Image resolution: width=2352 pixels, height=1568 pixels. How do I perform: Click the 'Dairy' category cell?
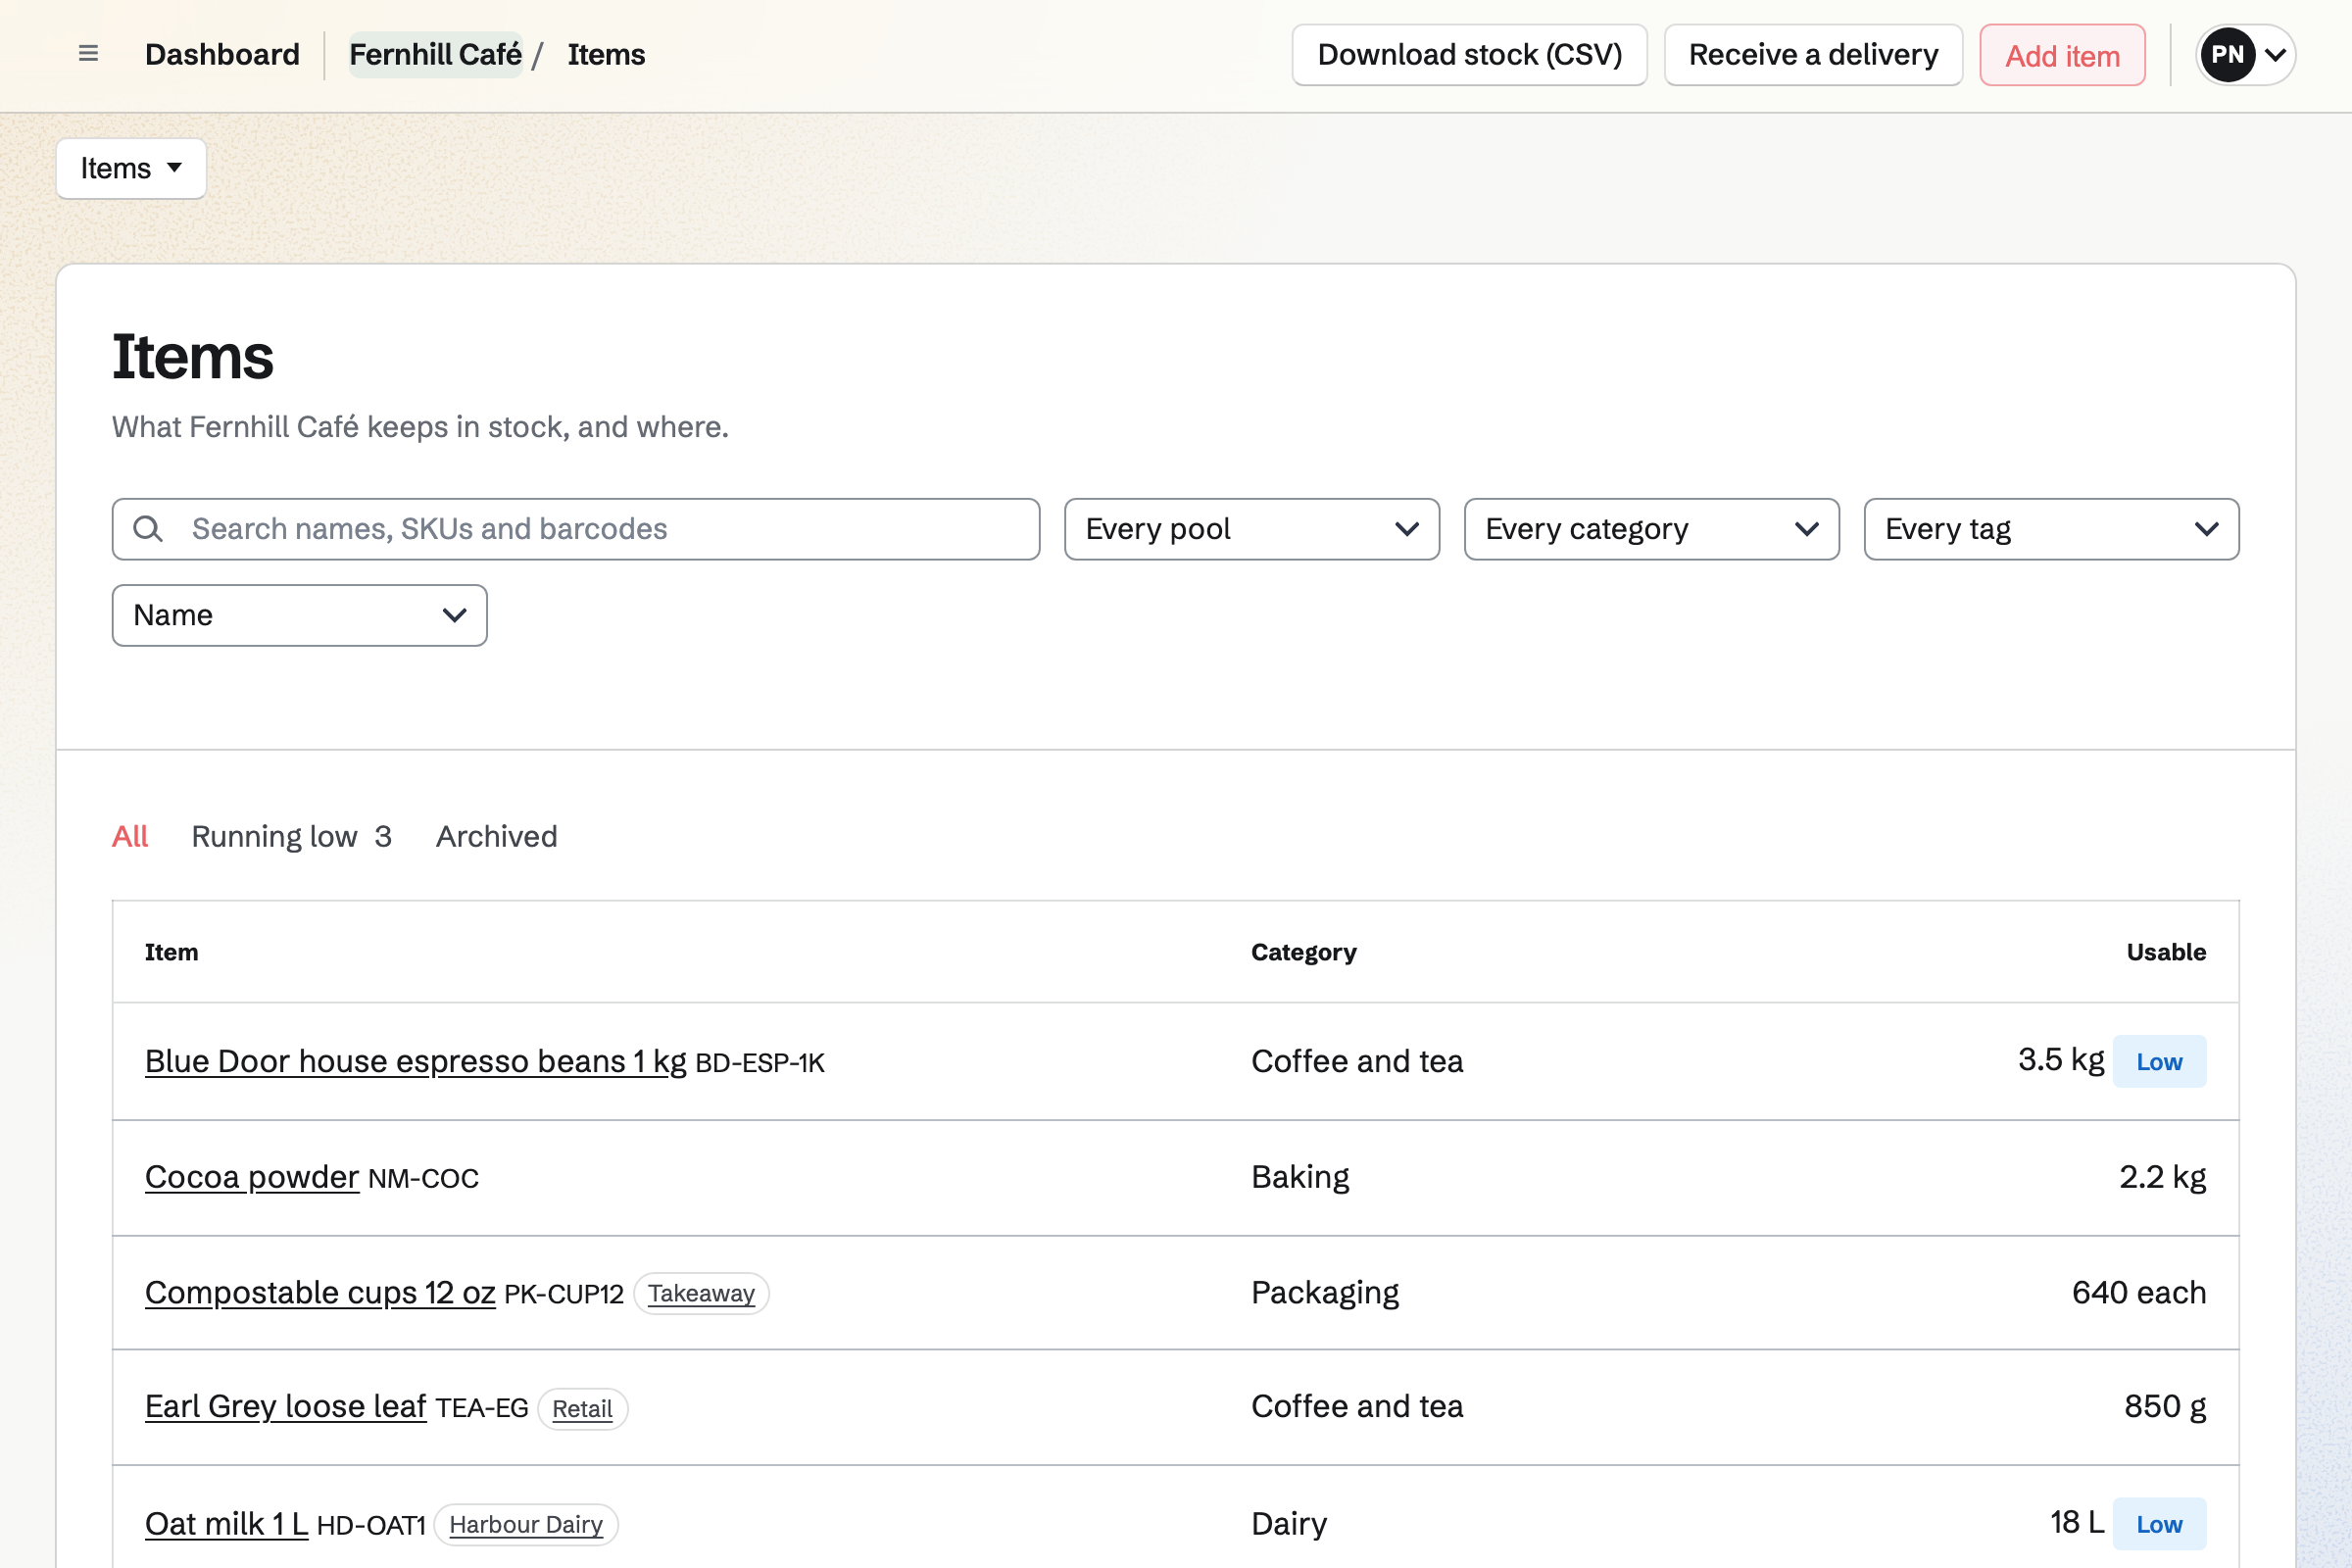click(x=1289, y=1524)
